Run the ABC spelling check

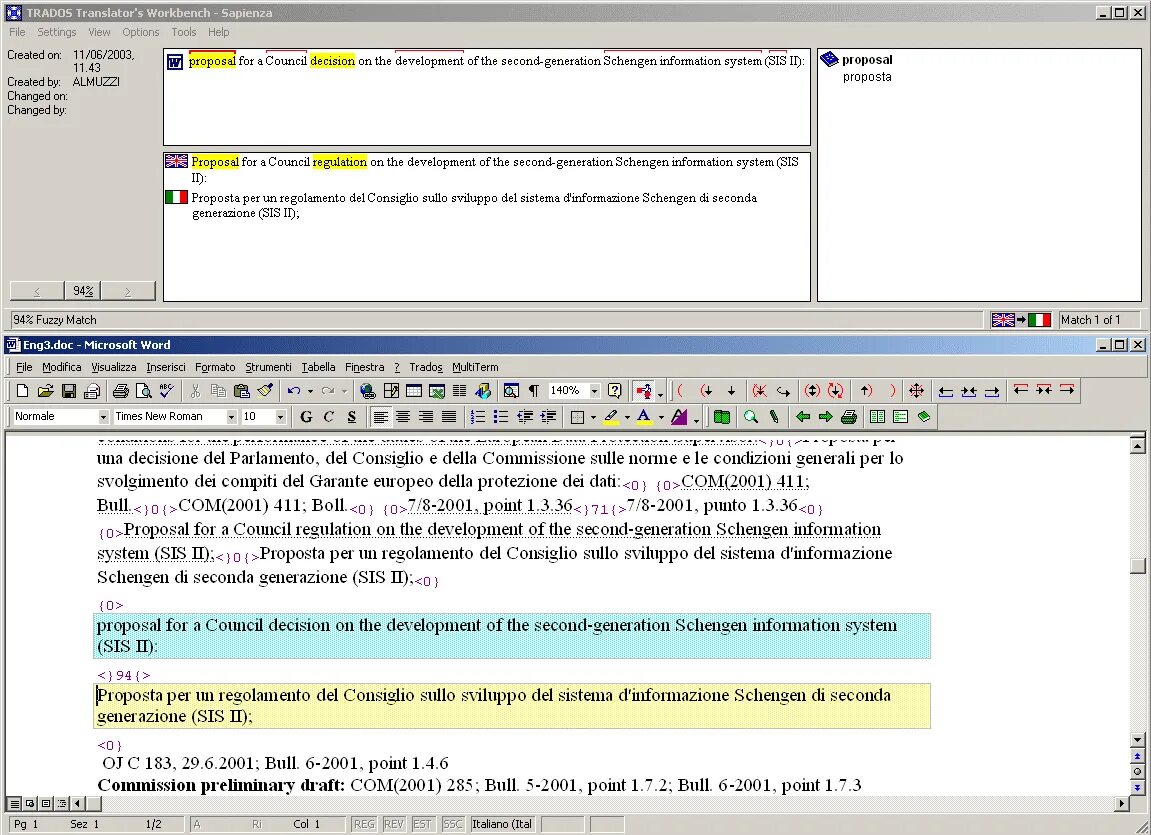167,391
